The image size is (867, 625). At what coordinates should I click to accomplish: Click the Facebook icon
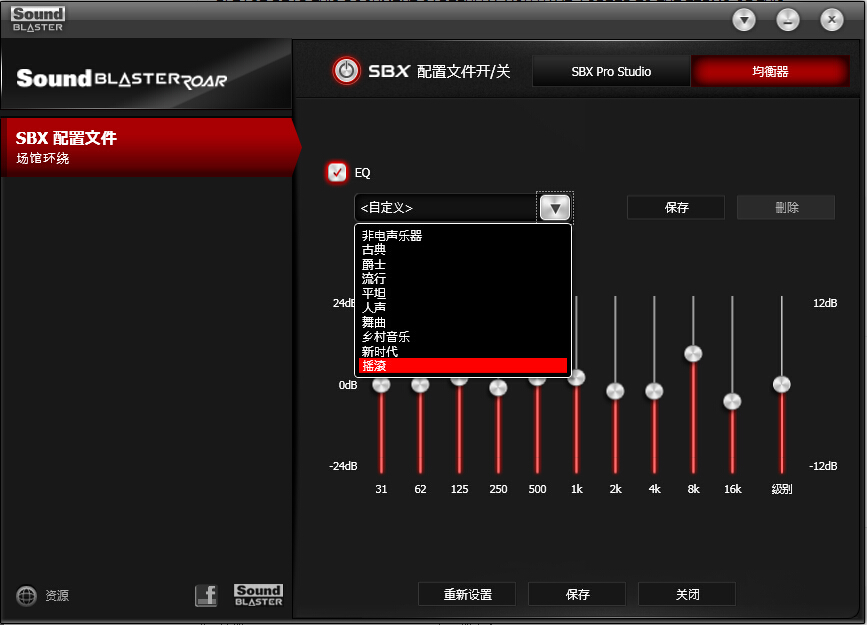(205, 595)
